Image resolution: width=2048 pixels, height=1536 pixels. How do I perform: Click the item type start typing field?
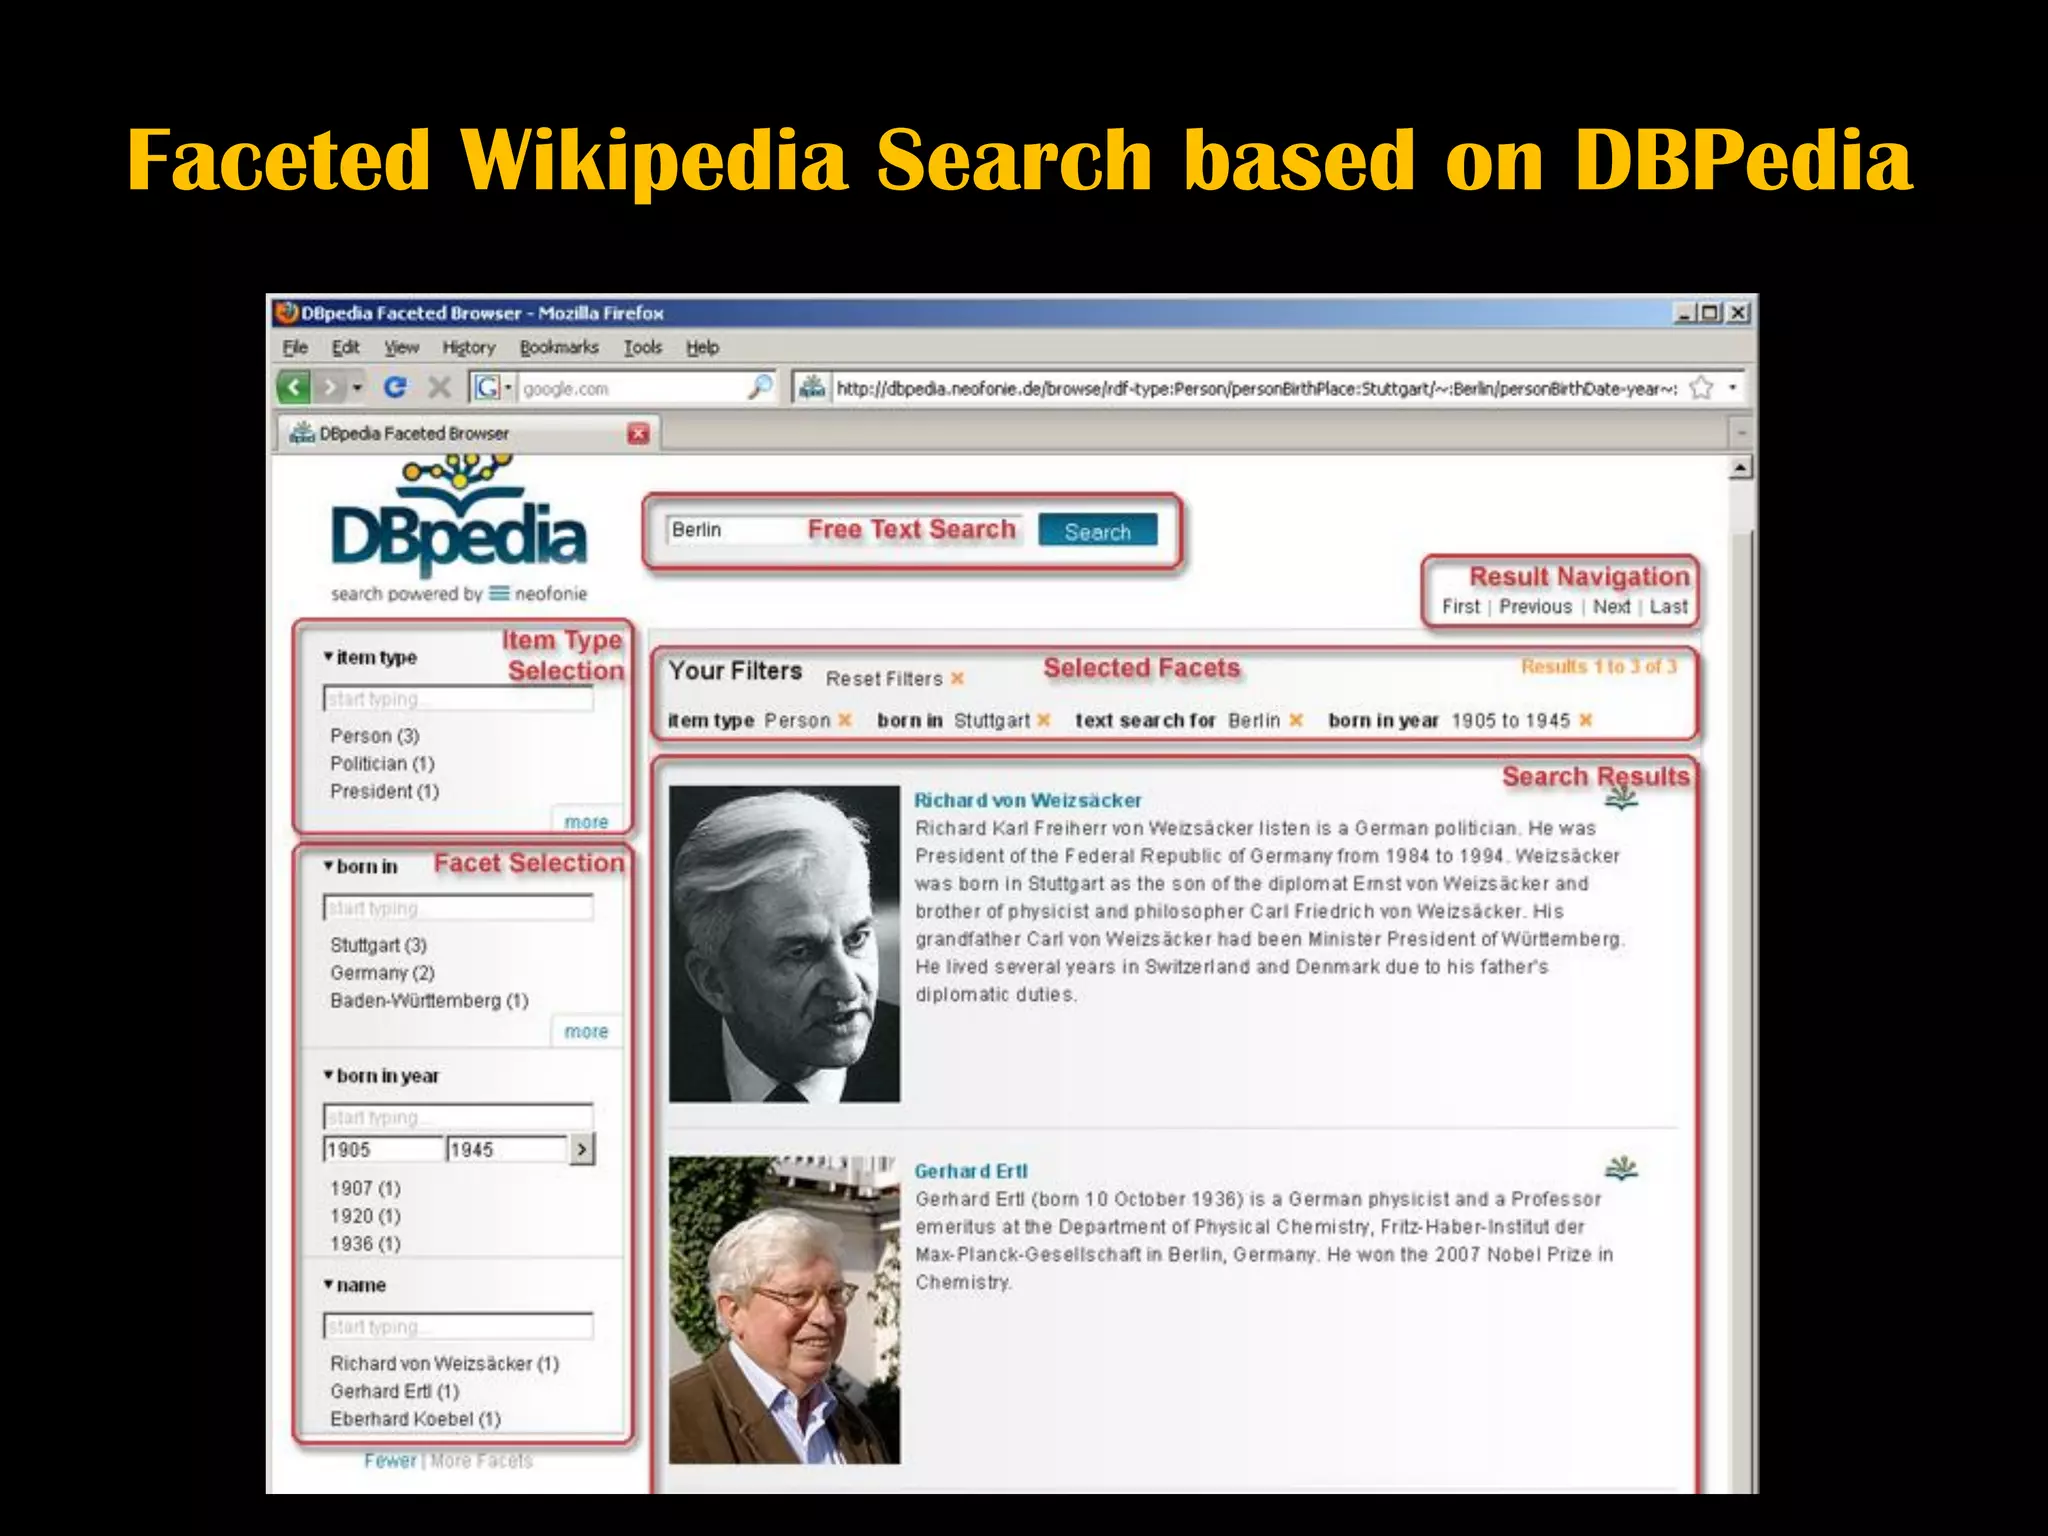coord(458,698)
